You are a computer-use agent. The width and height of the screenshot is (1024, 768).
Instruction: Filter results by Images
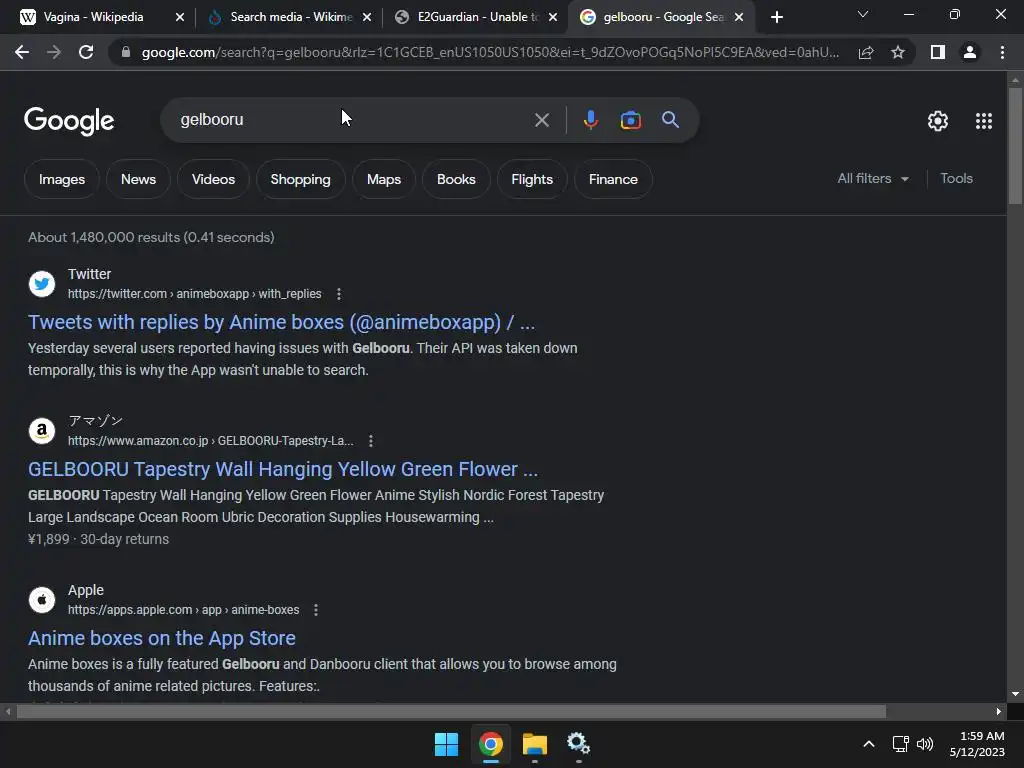pos(61,179)
